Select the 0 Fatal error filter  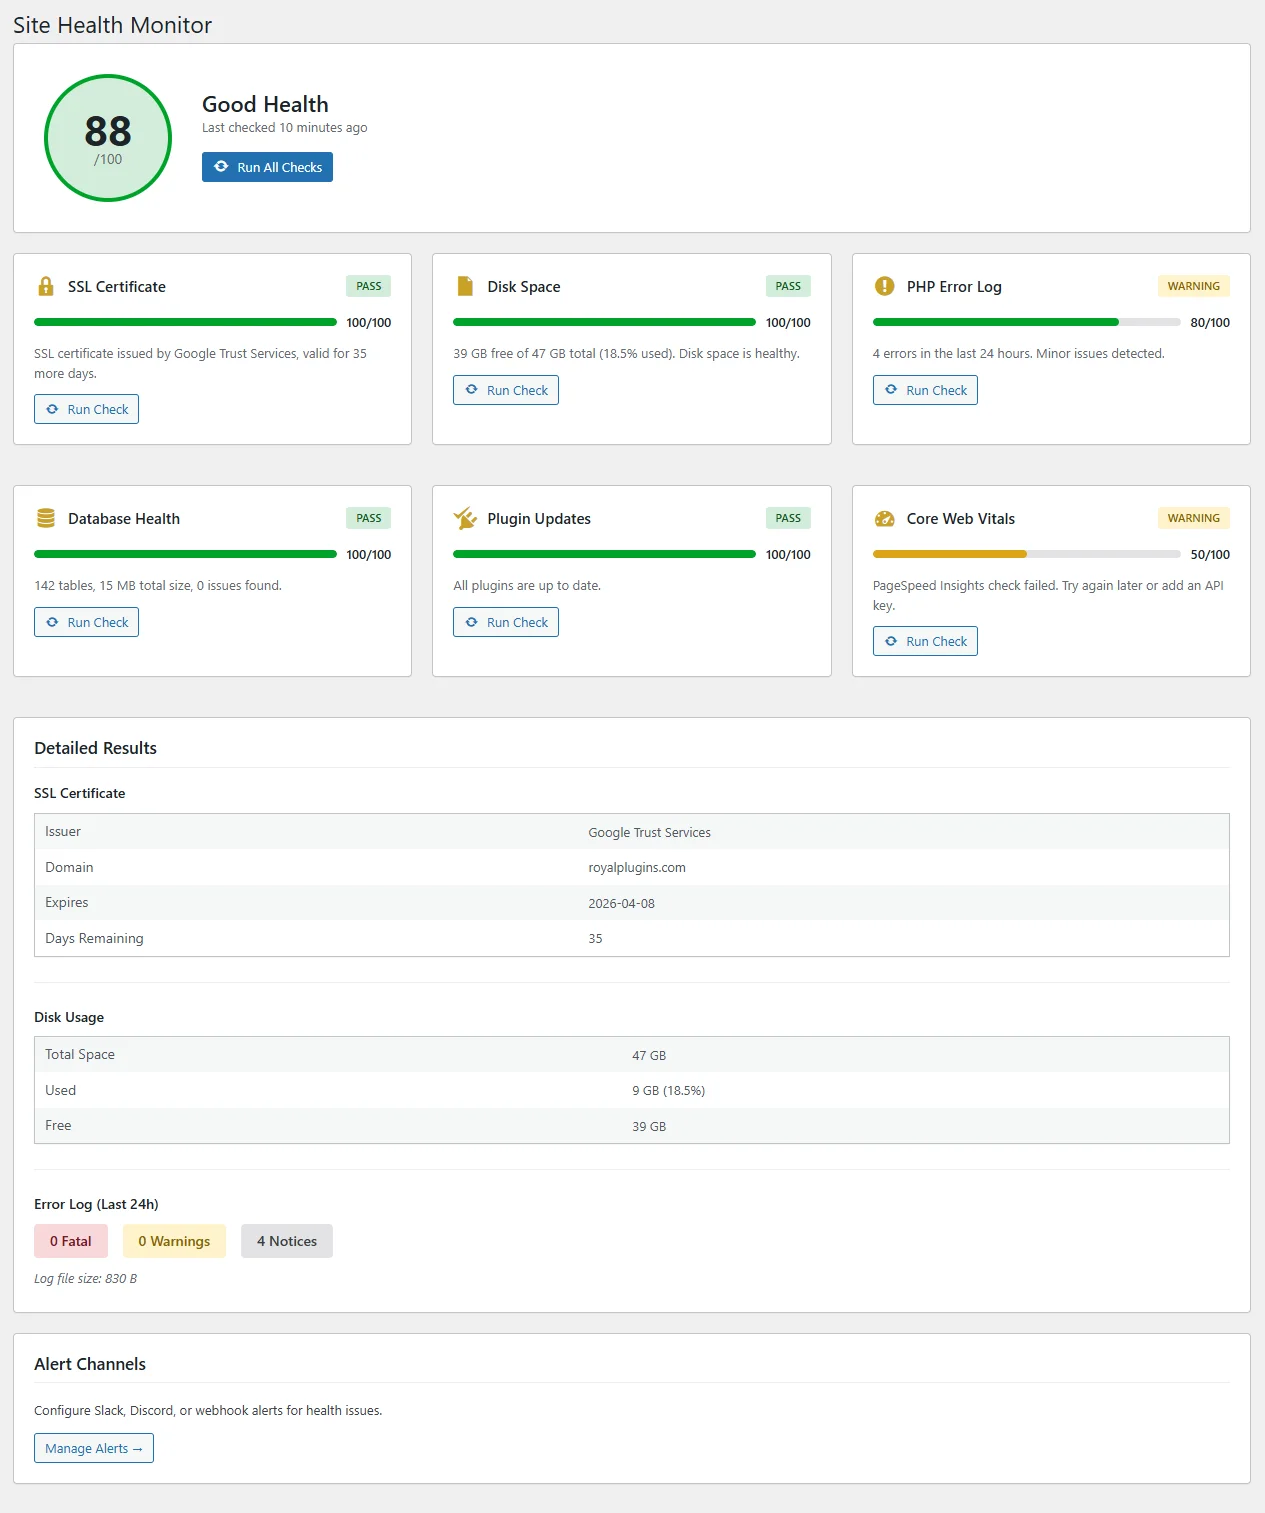tap(70, 1240)
